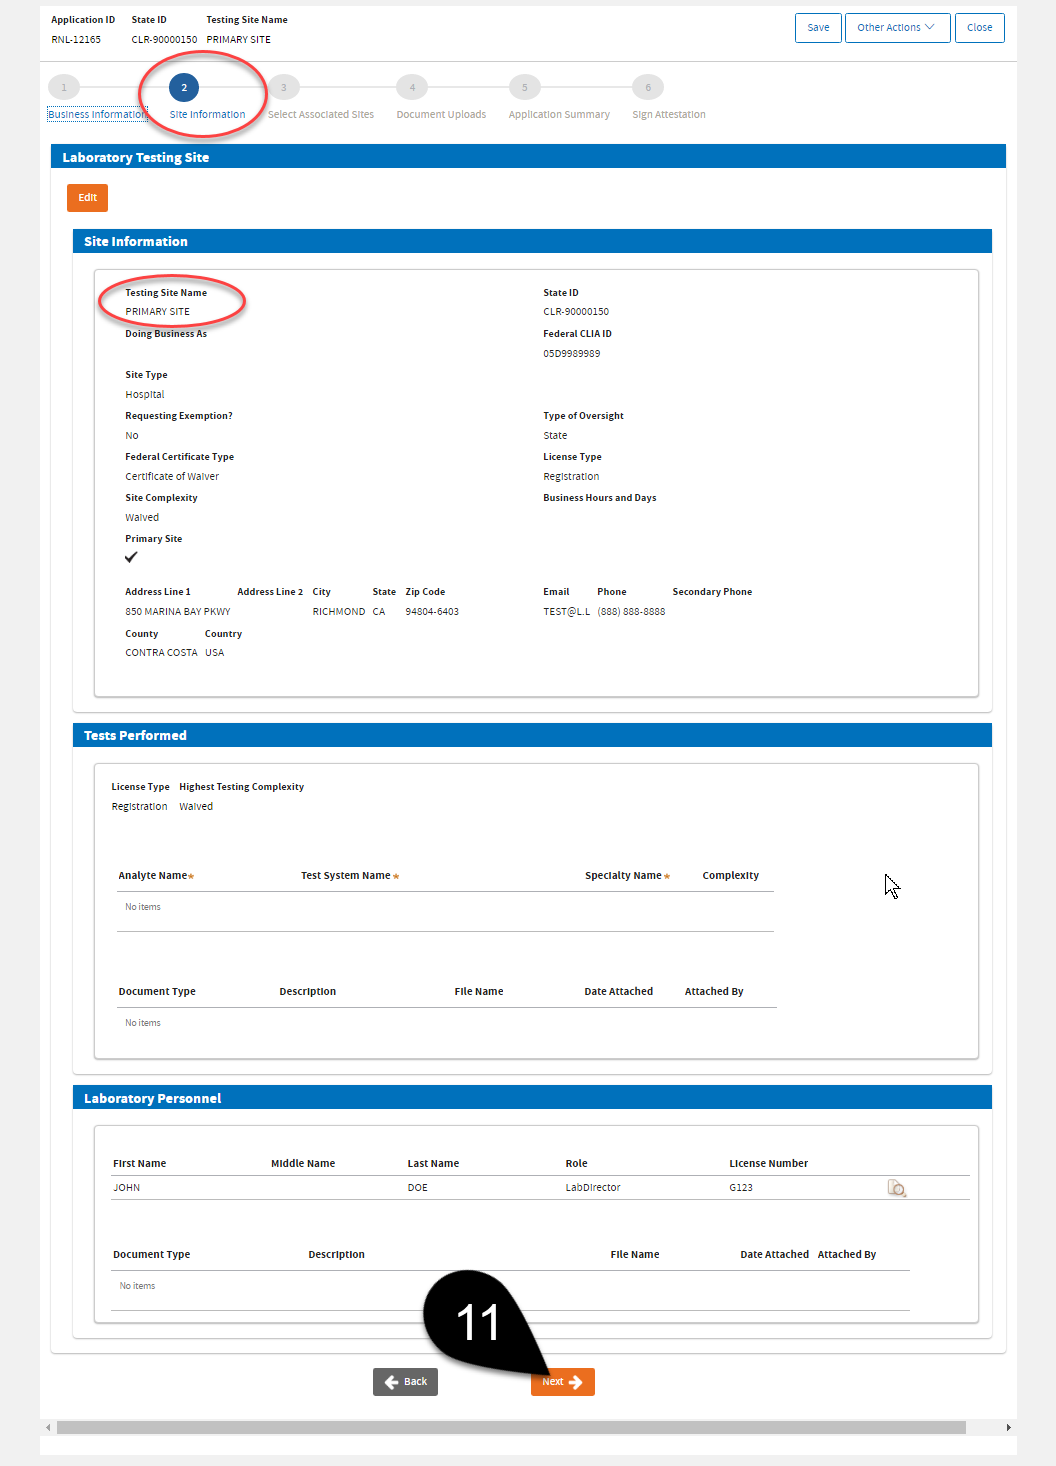Open the Other Actions dropdown
The width and height of the screenshot is (1056, 1466).
click(896, 27)
